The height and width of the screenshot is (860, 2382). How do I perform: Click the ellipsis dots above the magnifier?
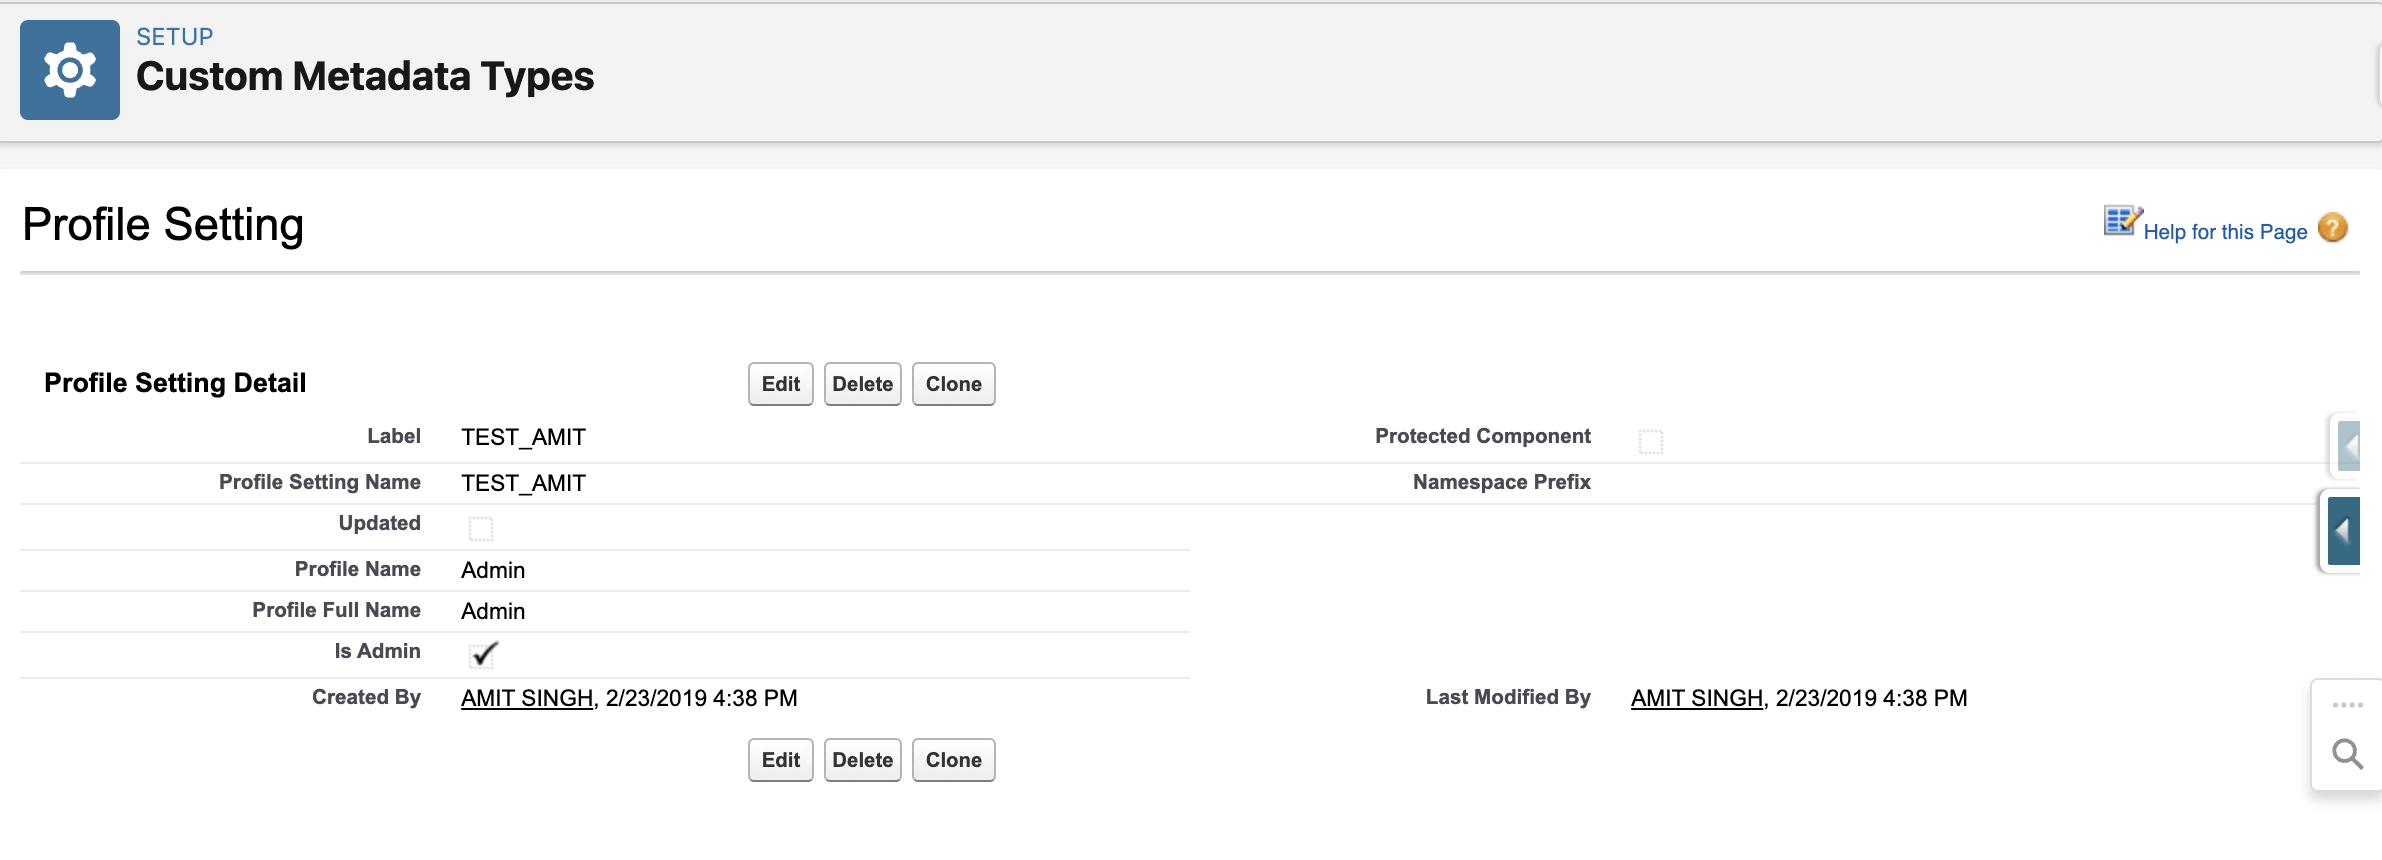pos(2347,705)
